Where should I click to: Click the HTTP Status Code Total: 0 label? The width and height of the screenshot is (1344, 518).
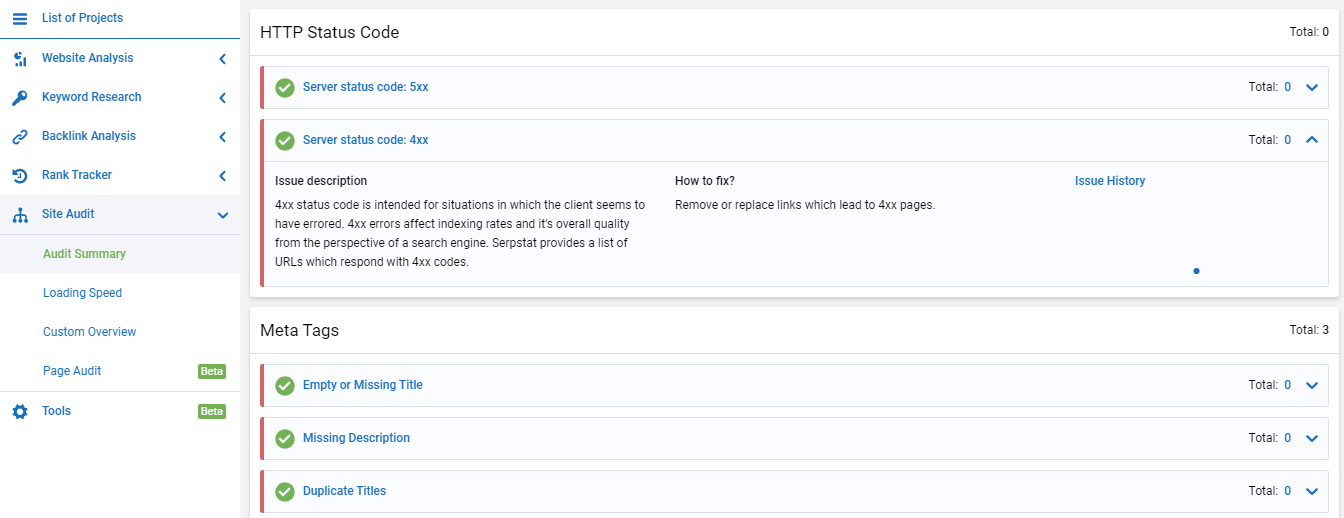click(x=1309, y=32)
